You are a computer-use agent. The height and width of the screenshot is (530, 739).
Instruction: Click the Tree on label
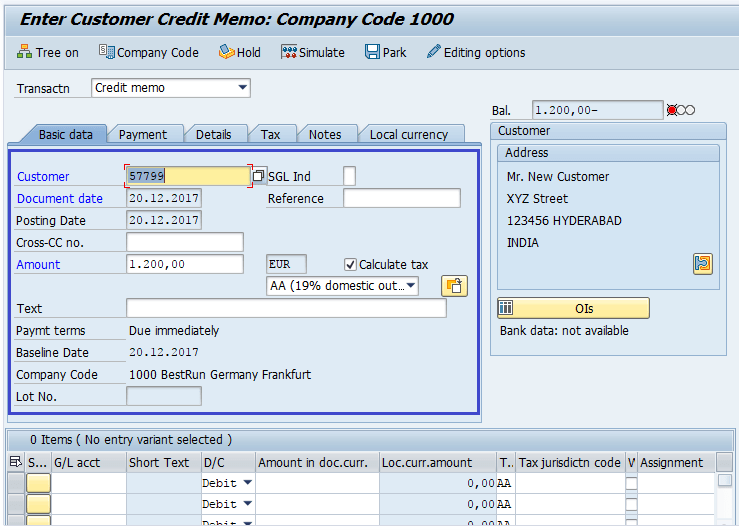tap(57, 52)
